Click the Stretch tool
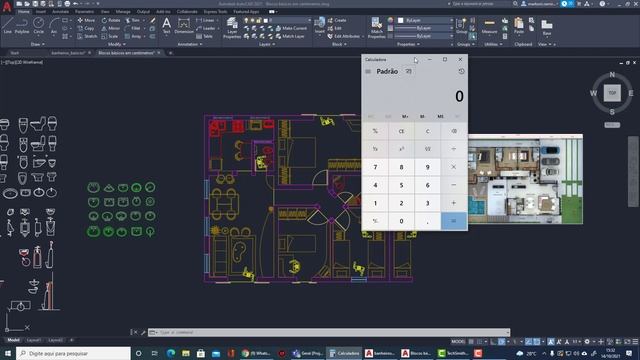The width and height of the screenshot is (640, 360). pos(87,36)
